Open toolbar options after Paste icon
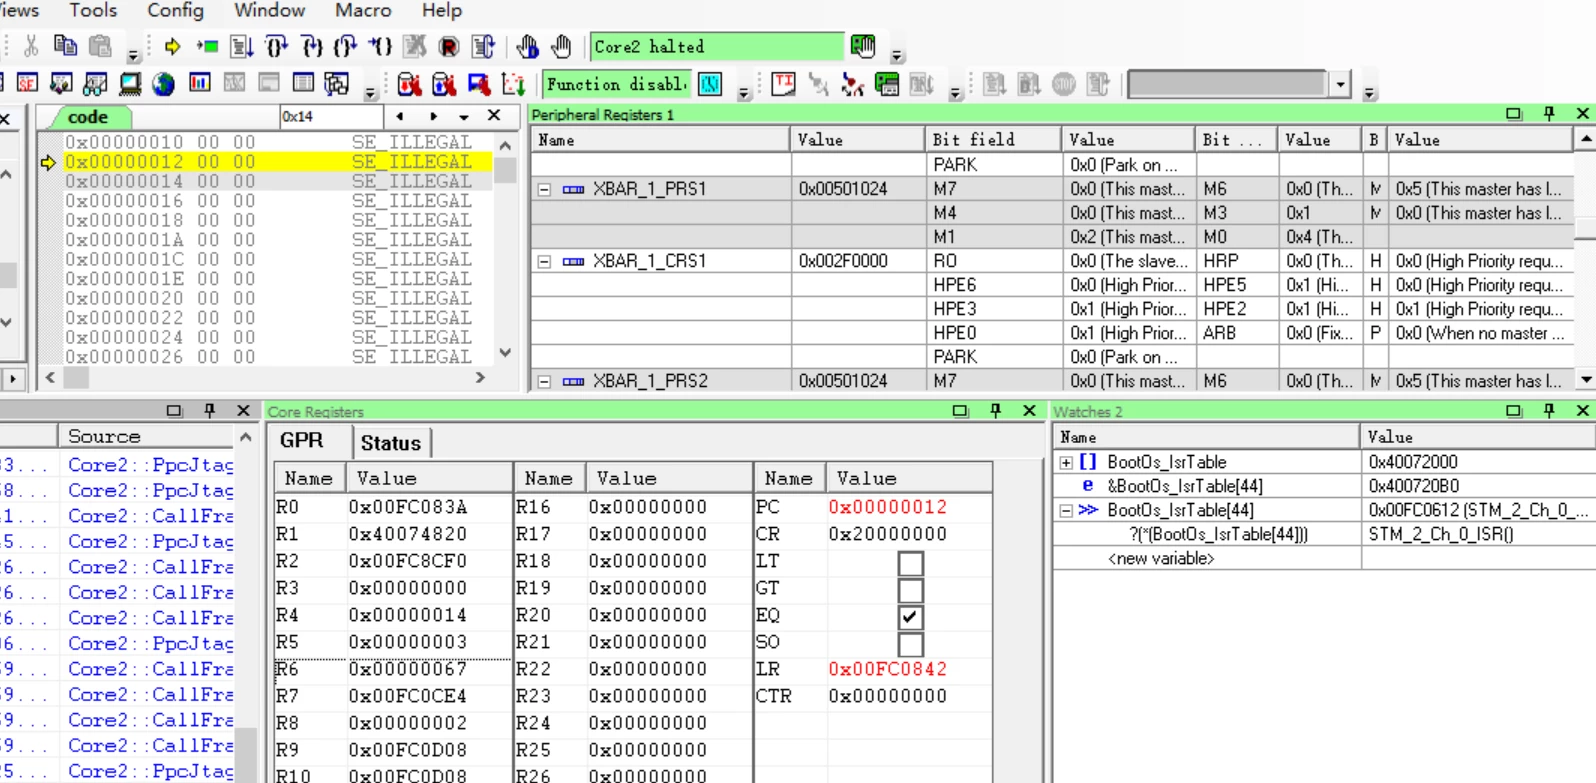Image resolution: width=1596 pixels, height=783 pixels. point(133,54)
